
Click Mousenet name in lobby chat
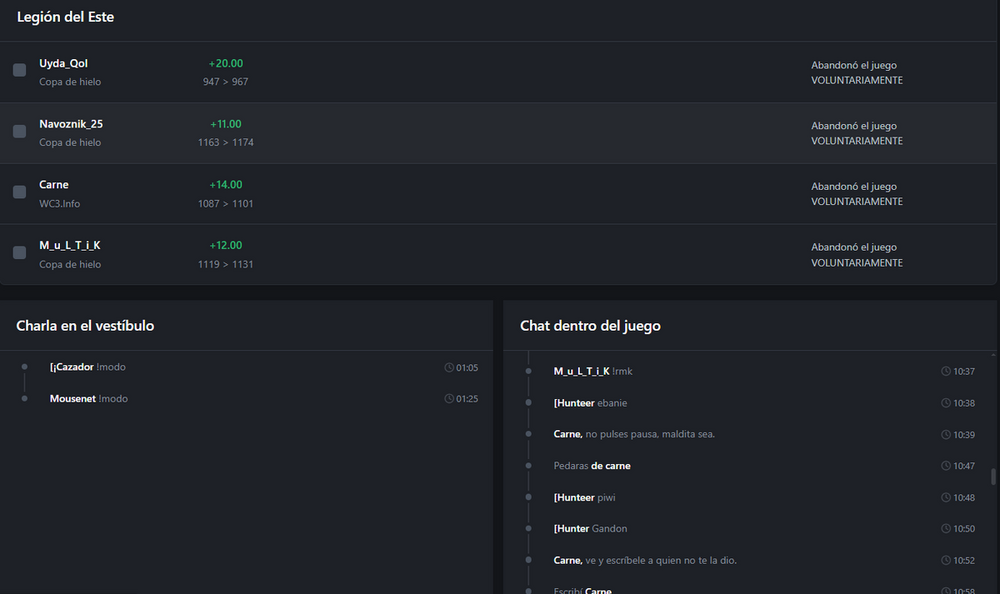(x=73, y=399)
